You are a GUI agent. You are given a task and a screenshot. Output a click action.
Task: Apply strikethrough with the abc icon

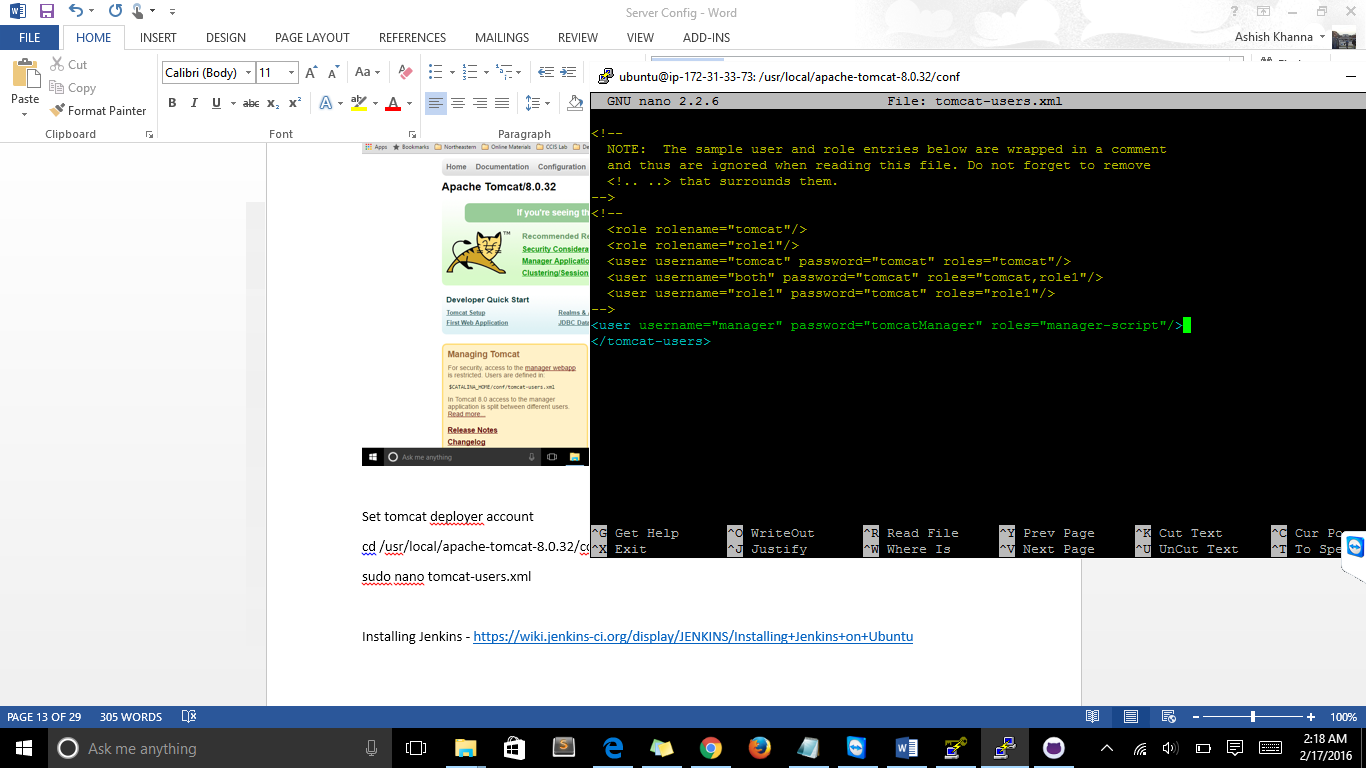pyautogui.click(x=251, y=103)
